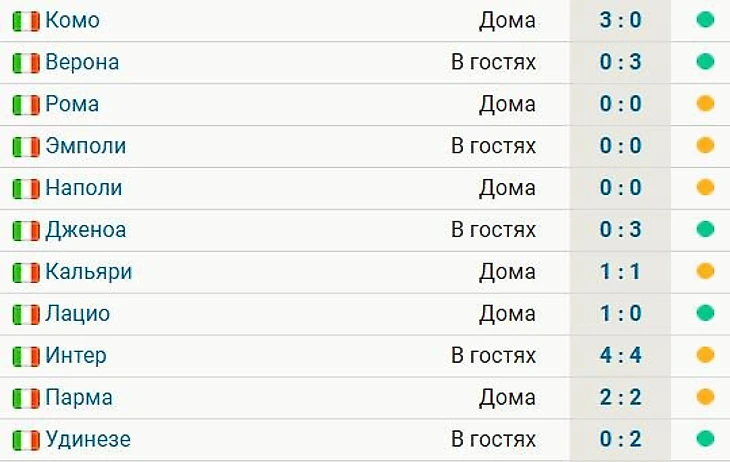Click green result dot in Комо row
730x462 pixels.
click(705, 20)
